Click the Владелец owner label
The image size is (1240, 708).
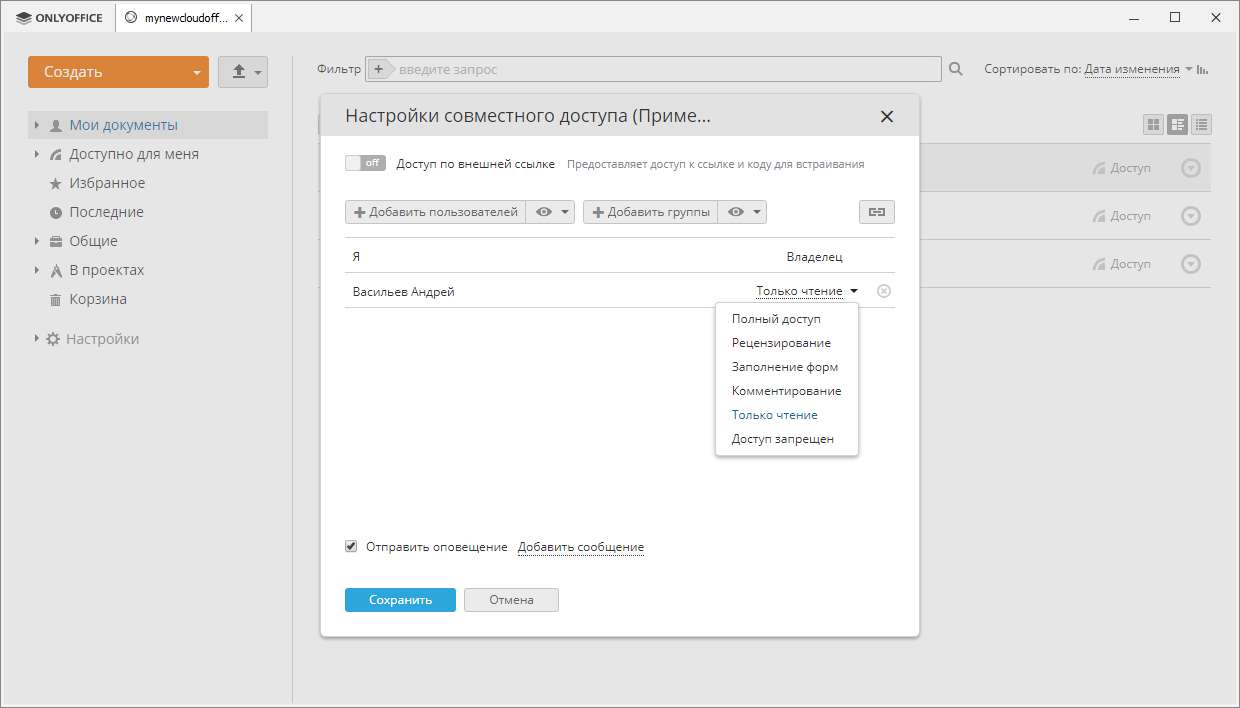pyautogui.click(x=815, y=256)
